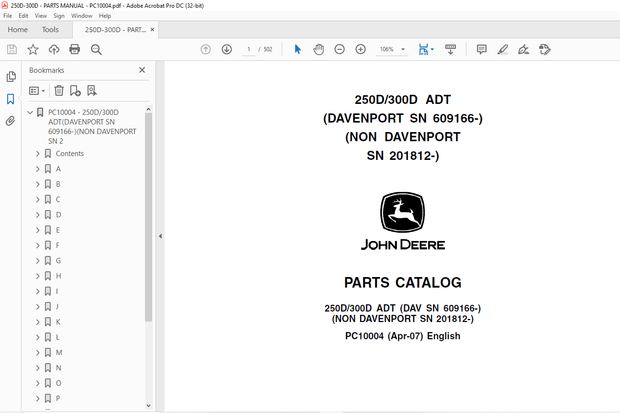
Task: Click the scrolling mode icon
Action: pyautogui.click(x=450, y=49)
